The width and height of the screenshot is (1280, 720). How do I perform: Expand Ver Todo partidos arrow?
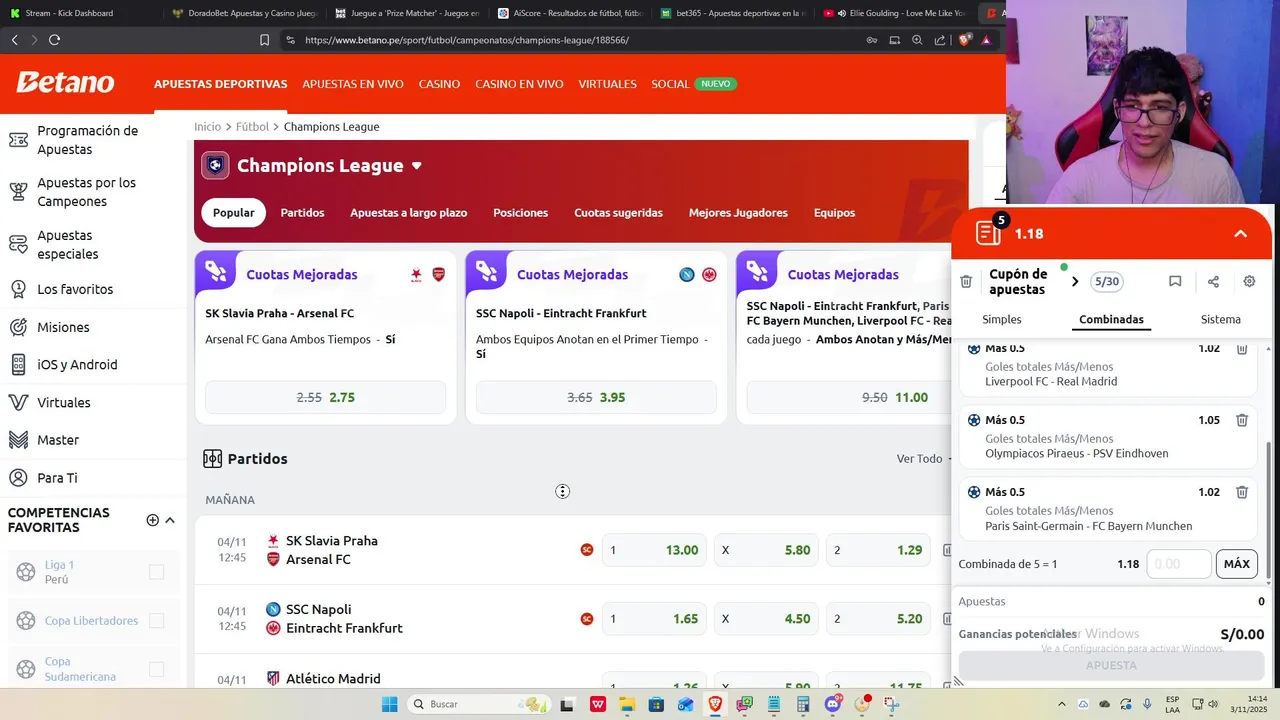(949, 459)
